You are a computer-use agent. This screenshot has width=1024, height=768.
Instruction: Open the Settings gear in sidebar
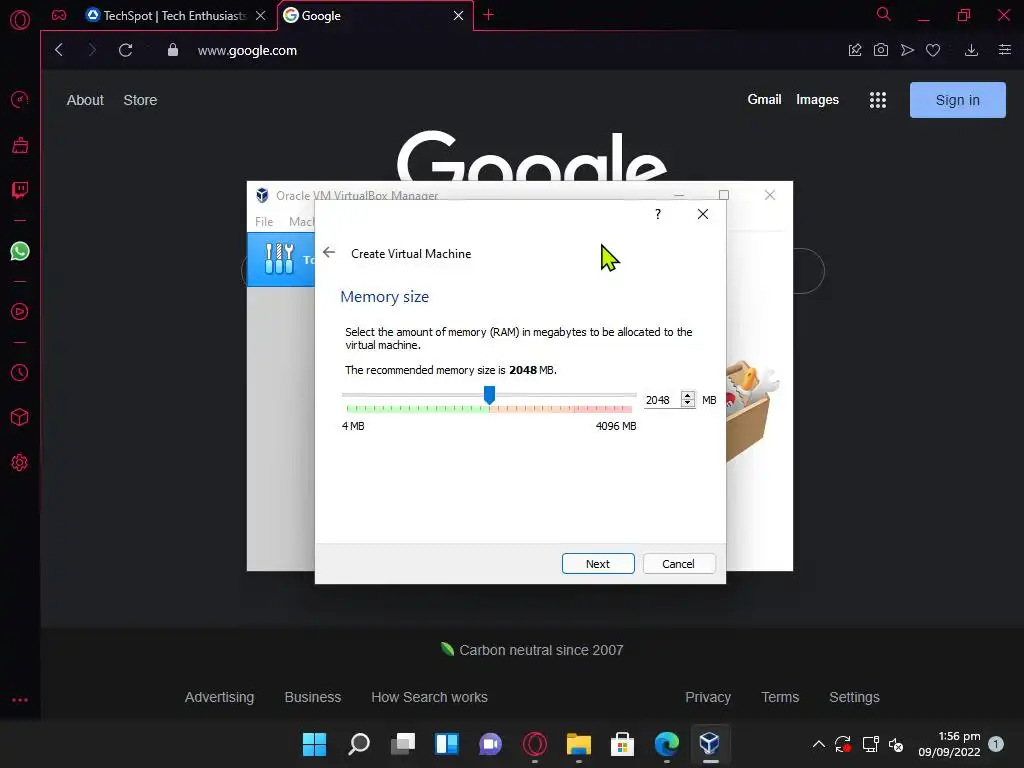pos(20,462)
